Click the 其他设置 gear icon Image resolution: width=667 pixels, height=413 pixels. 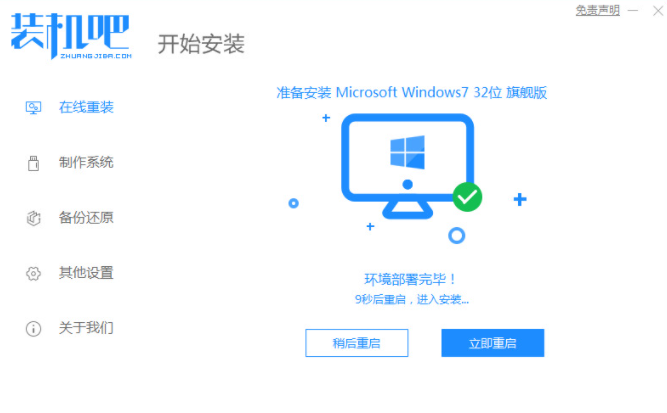click(33, 273)
